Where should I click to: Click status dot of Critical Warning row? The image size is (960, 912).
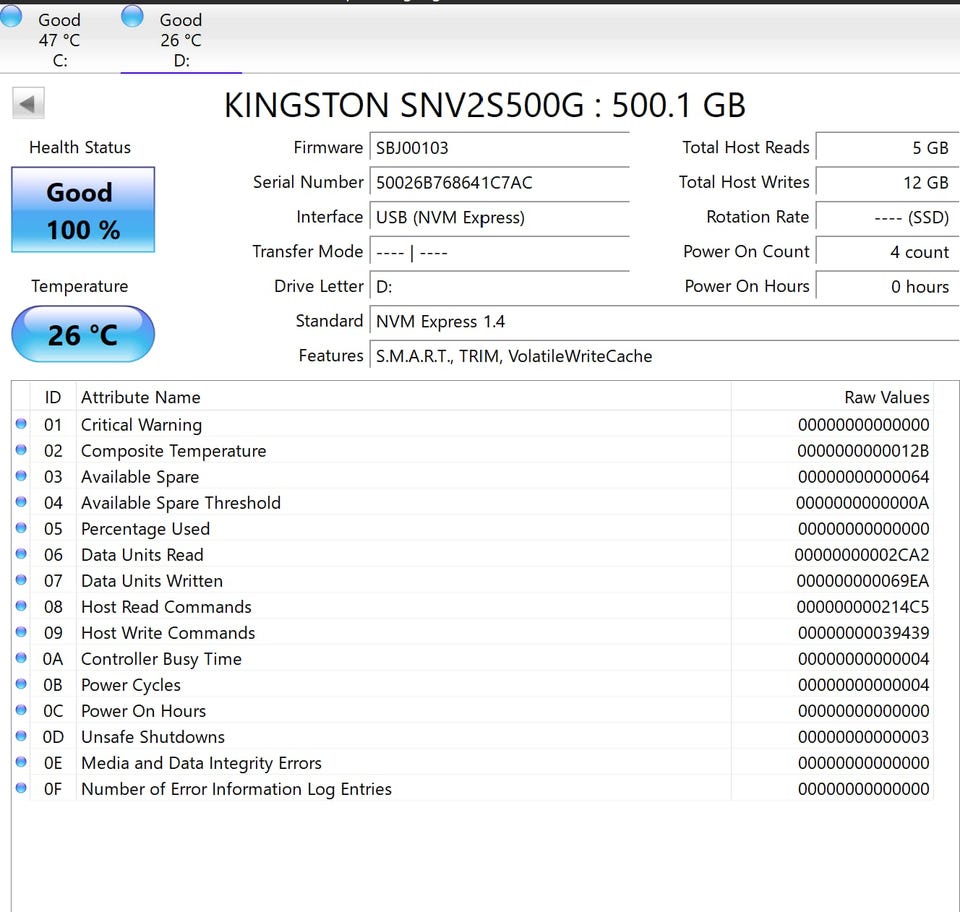21,424
